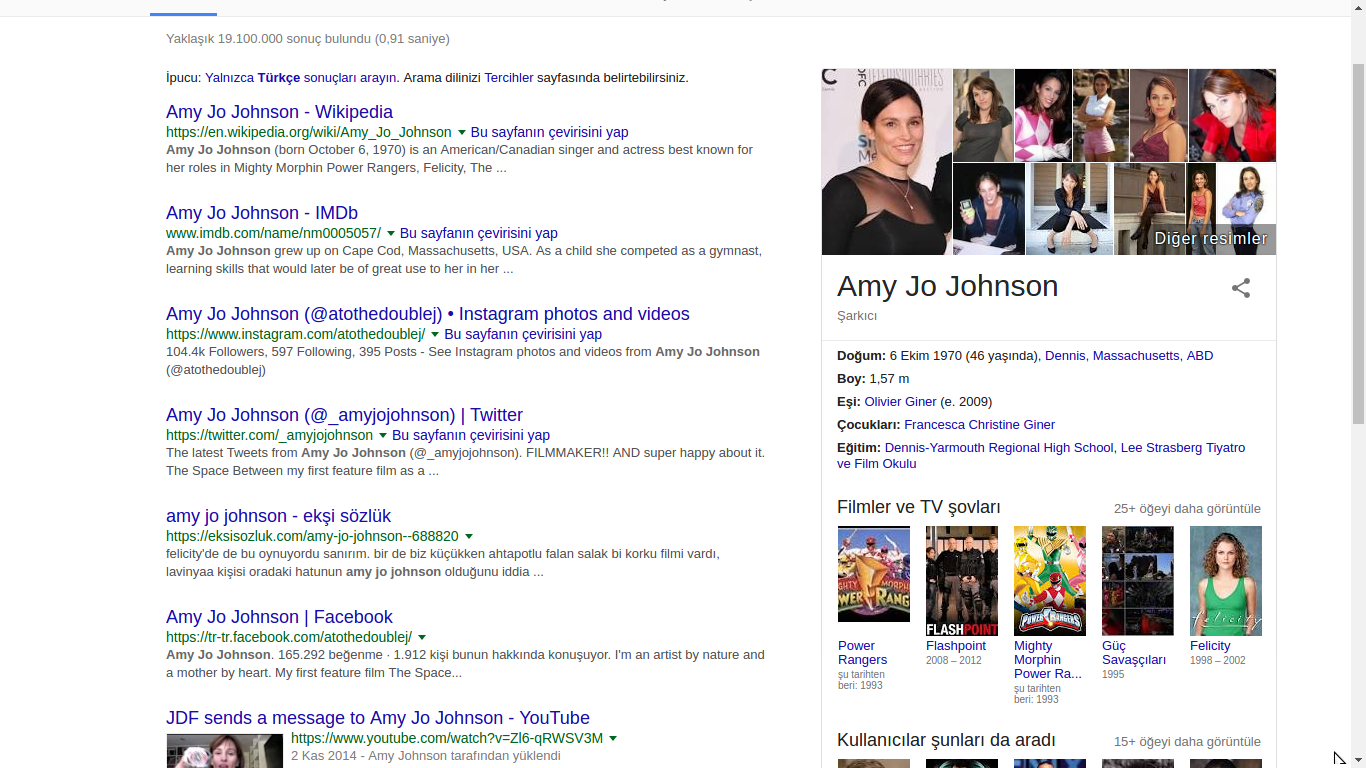1366x768 pixels.
Task: Expand the arrow next to the eksisozluk URL
Action: point(469,537)
